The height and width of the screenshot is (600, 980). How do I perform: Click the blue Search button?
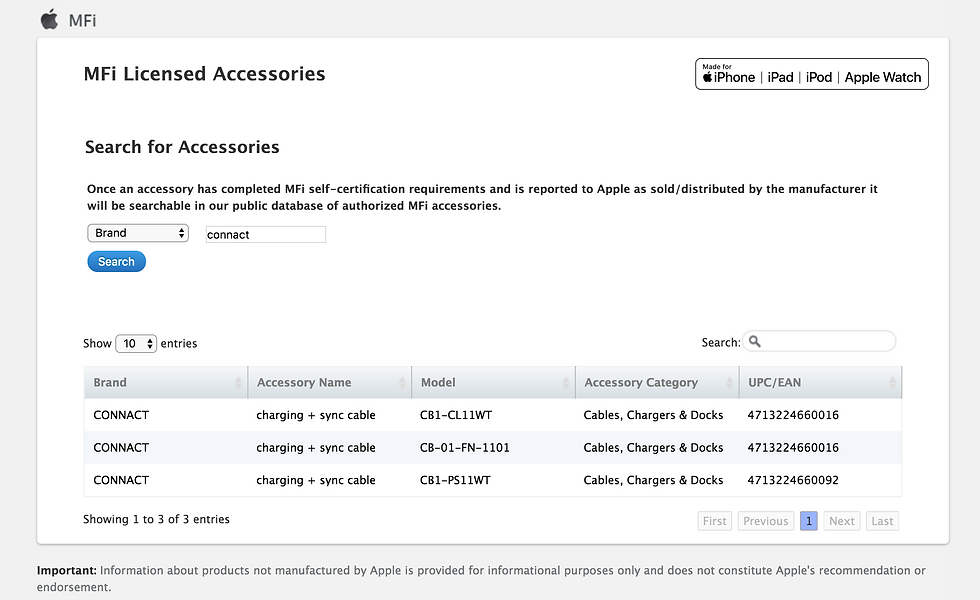[116, 262]
